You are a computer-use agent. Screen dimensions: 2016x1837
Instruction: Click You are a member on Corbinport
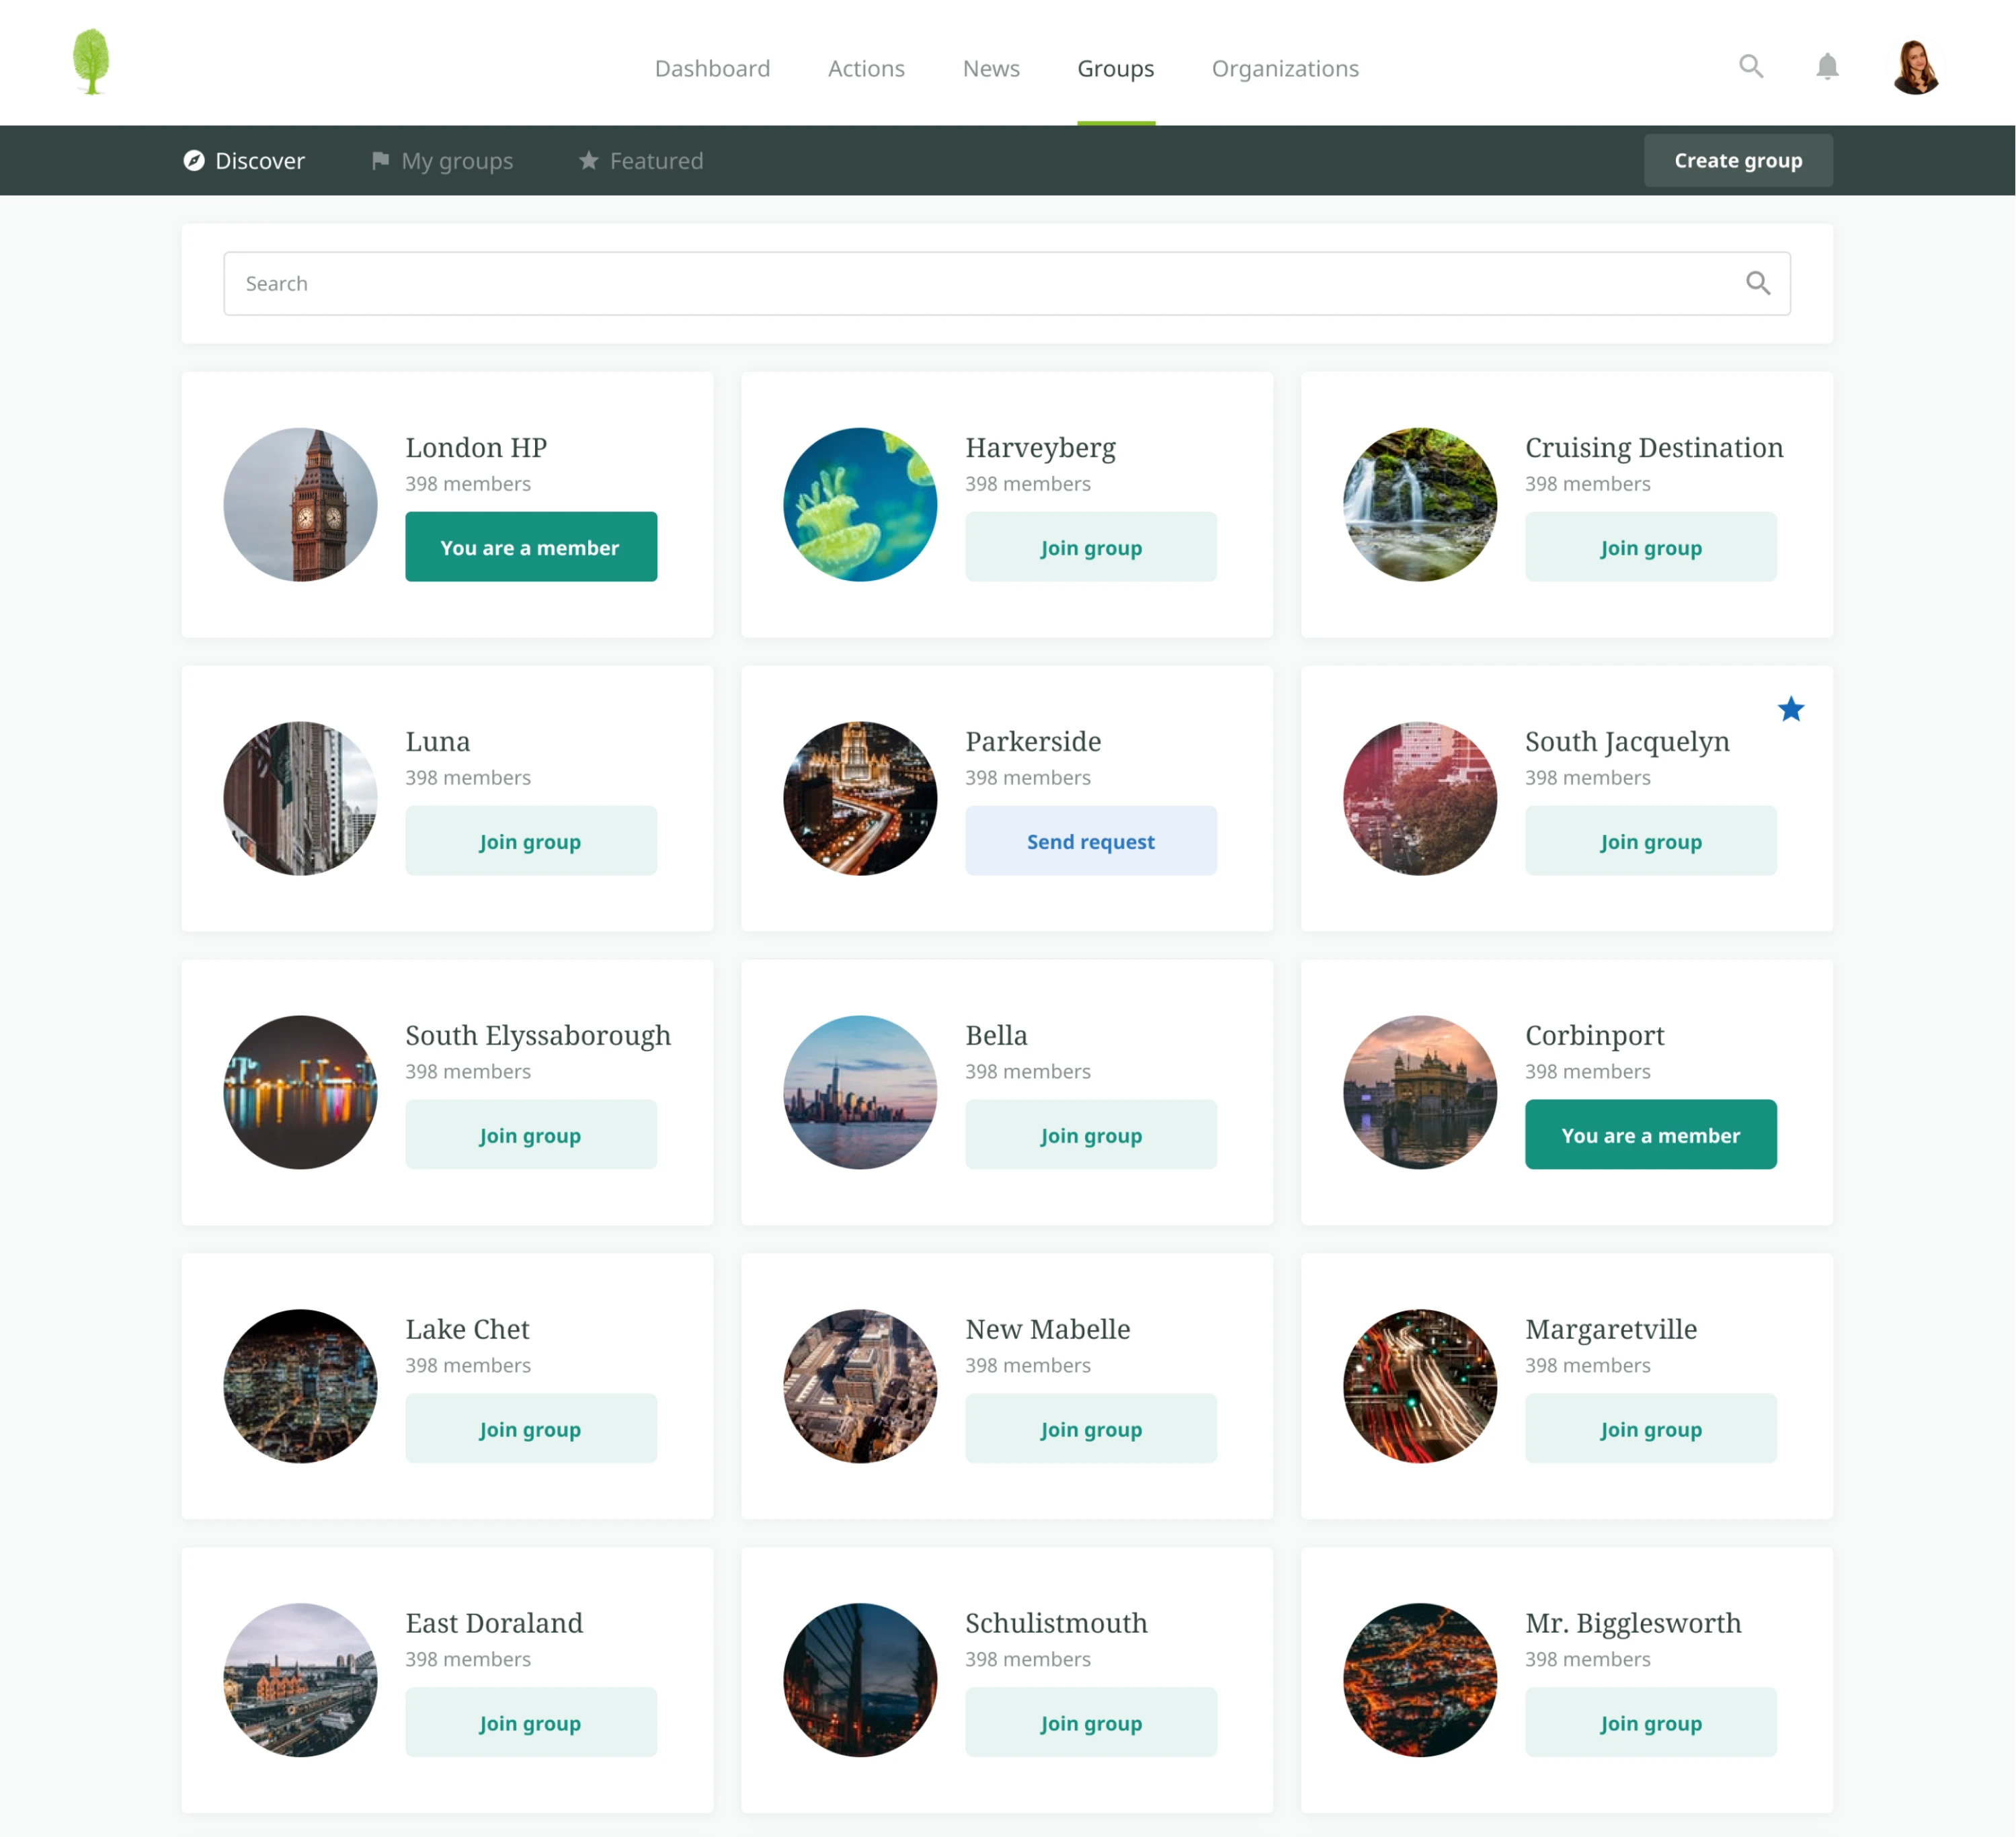[x=1650, y=1135]
